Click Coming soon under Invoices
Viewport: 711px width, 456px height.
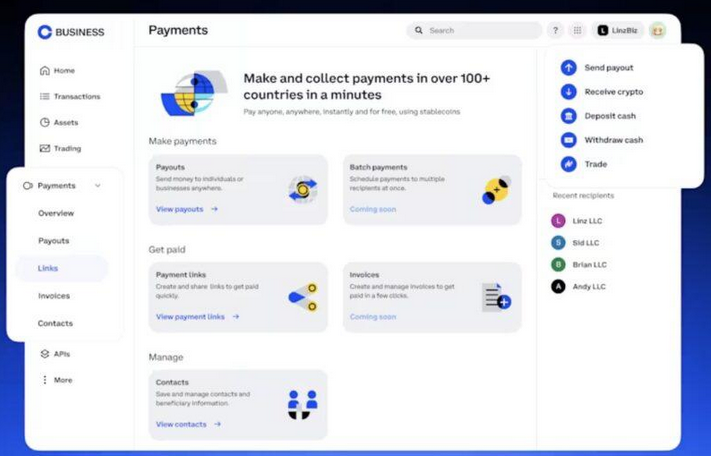pos(373,317)
